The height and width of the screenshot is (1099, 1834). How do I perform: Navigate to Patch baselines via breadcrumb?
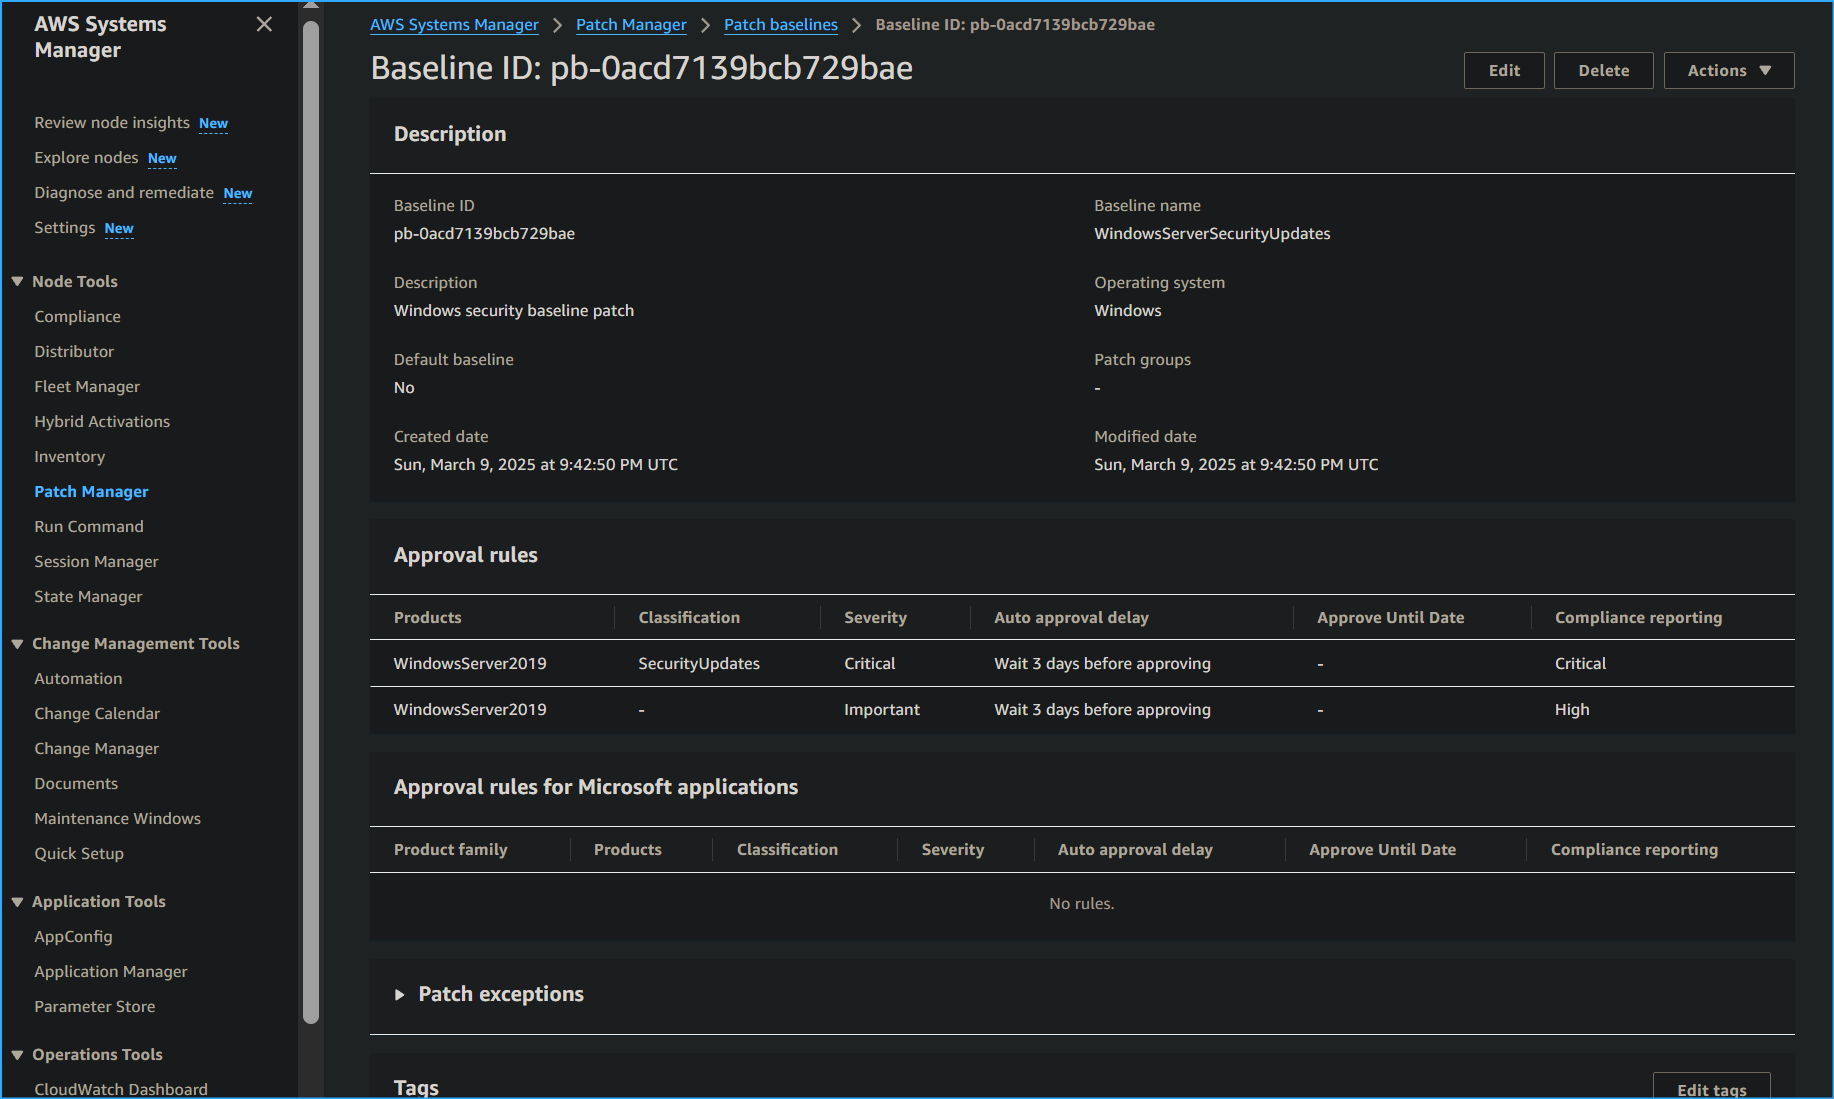(x=780, y=24)
